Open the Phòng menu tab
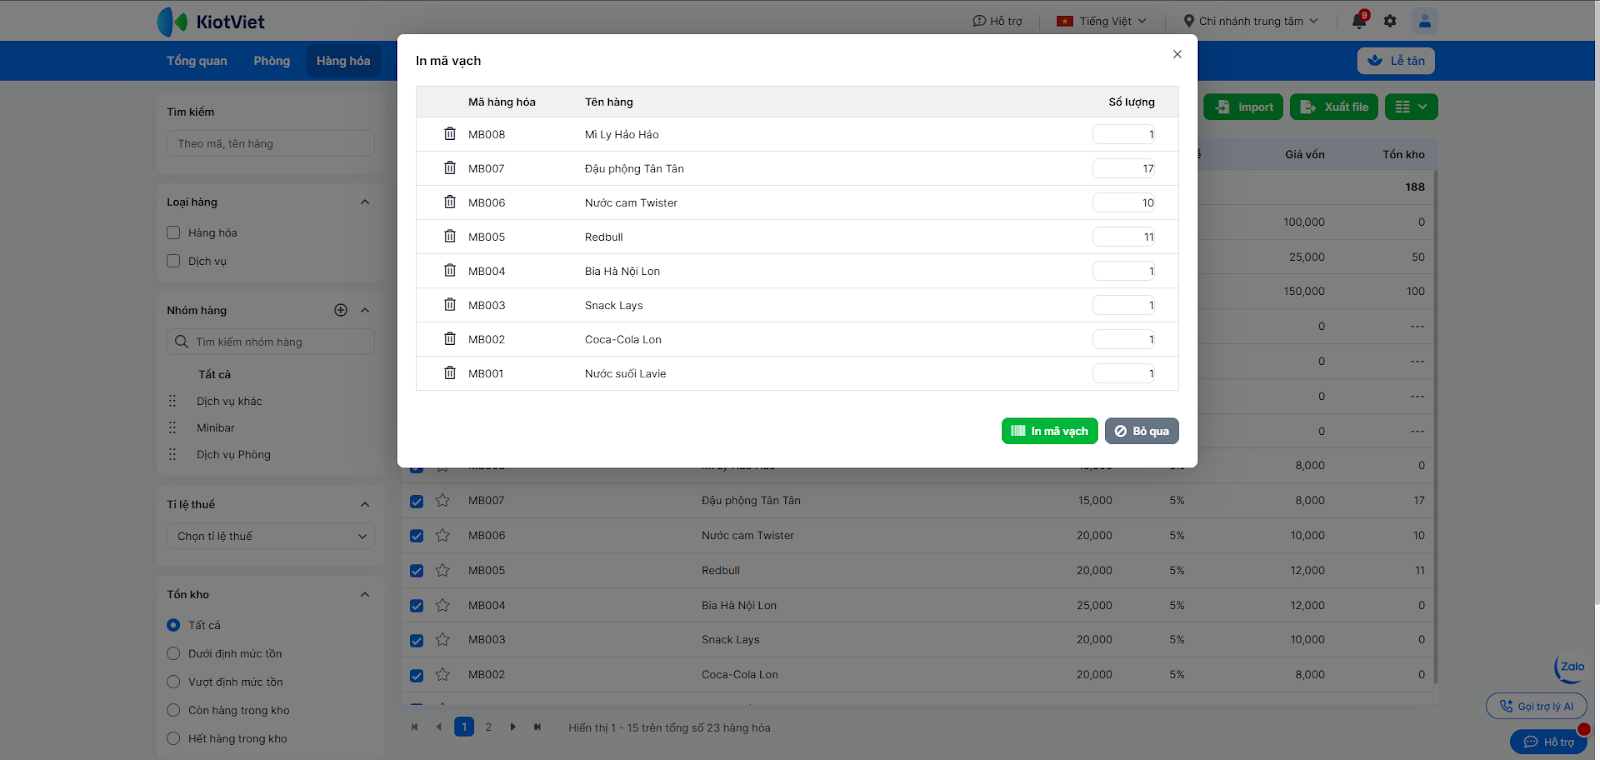1600x760 pixels. 272,61
